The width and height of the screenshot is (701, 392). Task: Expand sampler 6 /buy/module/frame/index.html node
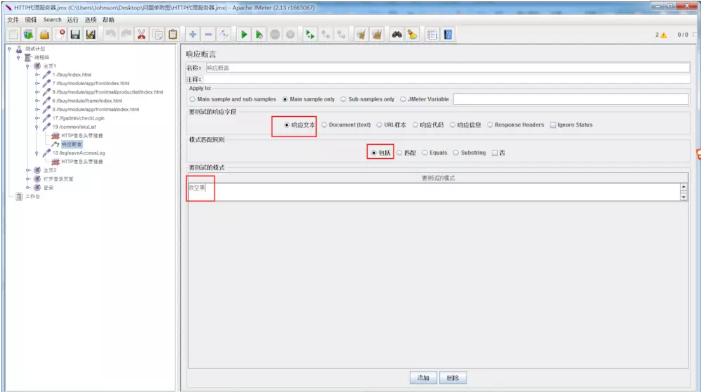click(37, 101)
